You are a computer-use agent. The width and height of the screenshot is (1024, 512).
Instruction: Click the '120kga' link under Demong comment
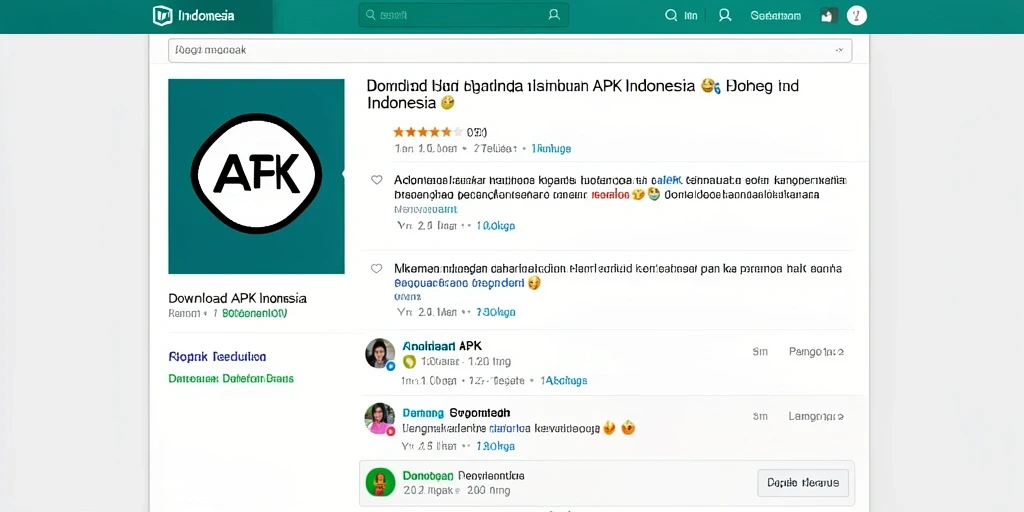click(496, 446)
